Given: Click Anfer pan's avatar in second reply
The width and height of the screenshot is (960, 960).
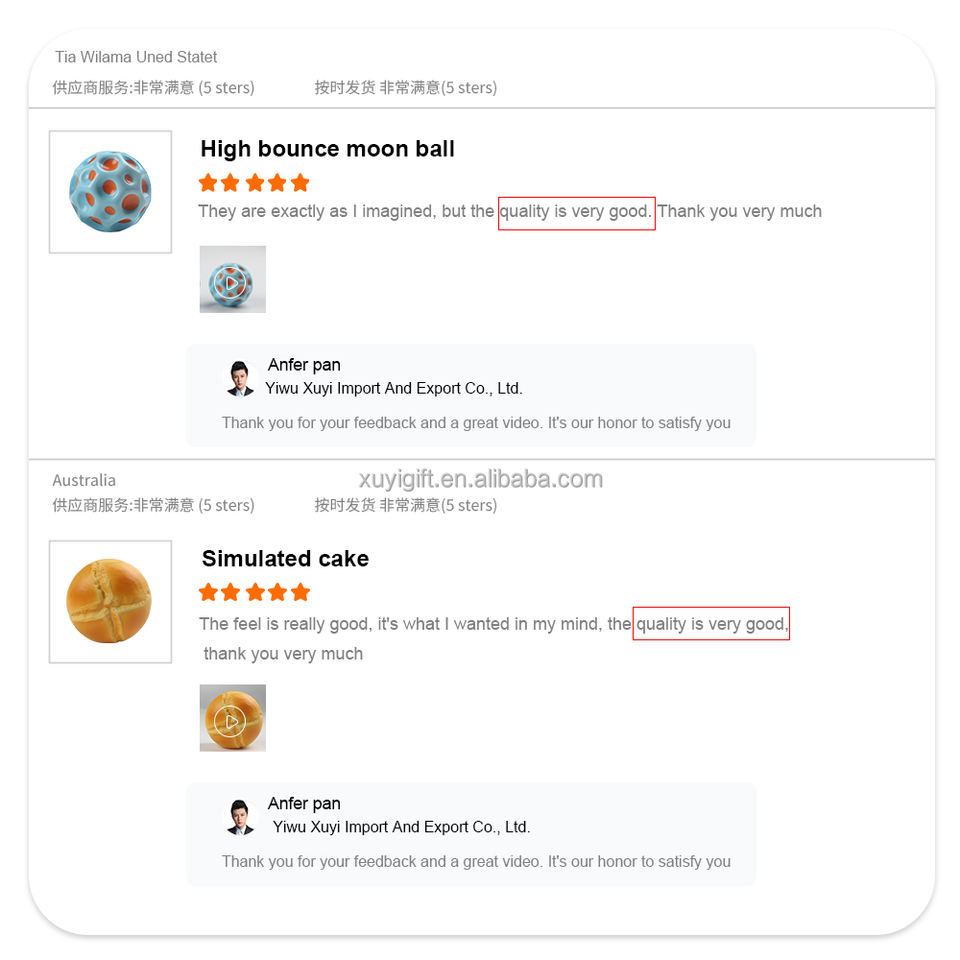Looking at the screenshot, I should coord(239,816).
